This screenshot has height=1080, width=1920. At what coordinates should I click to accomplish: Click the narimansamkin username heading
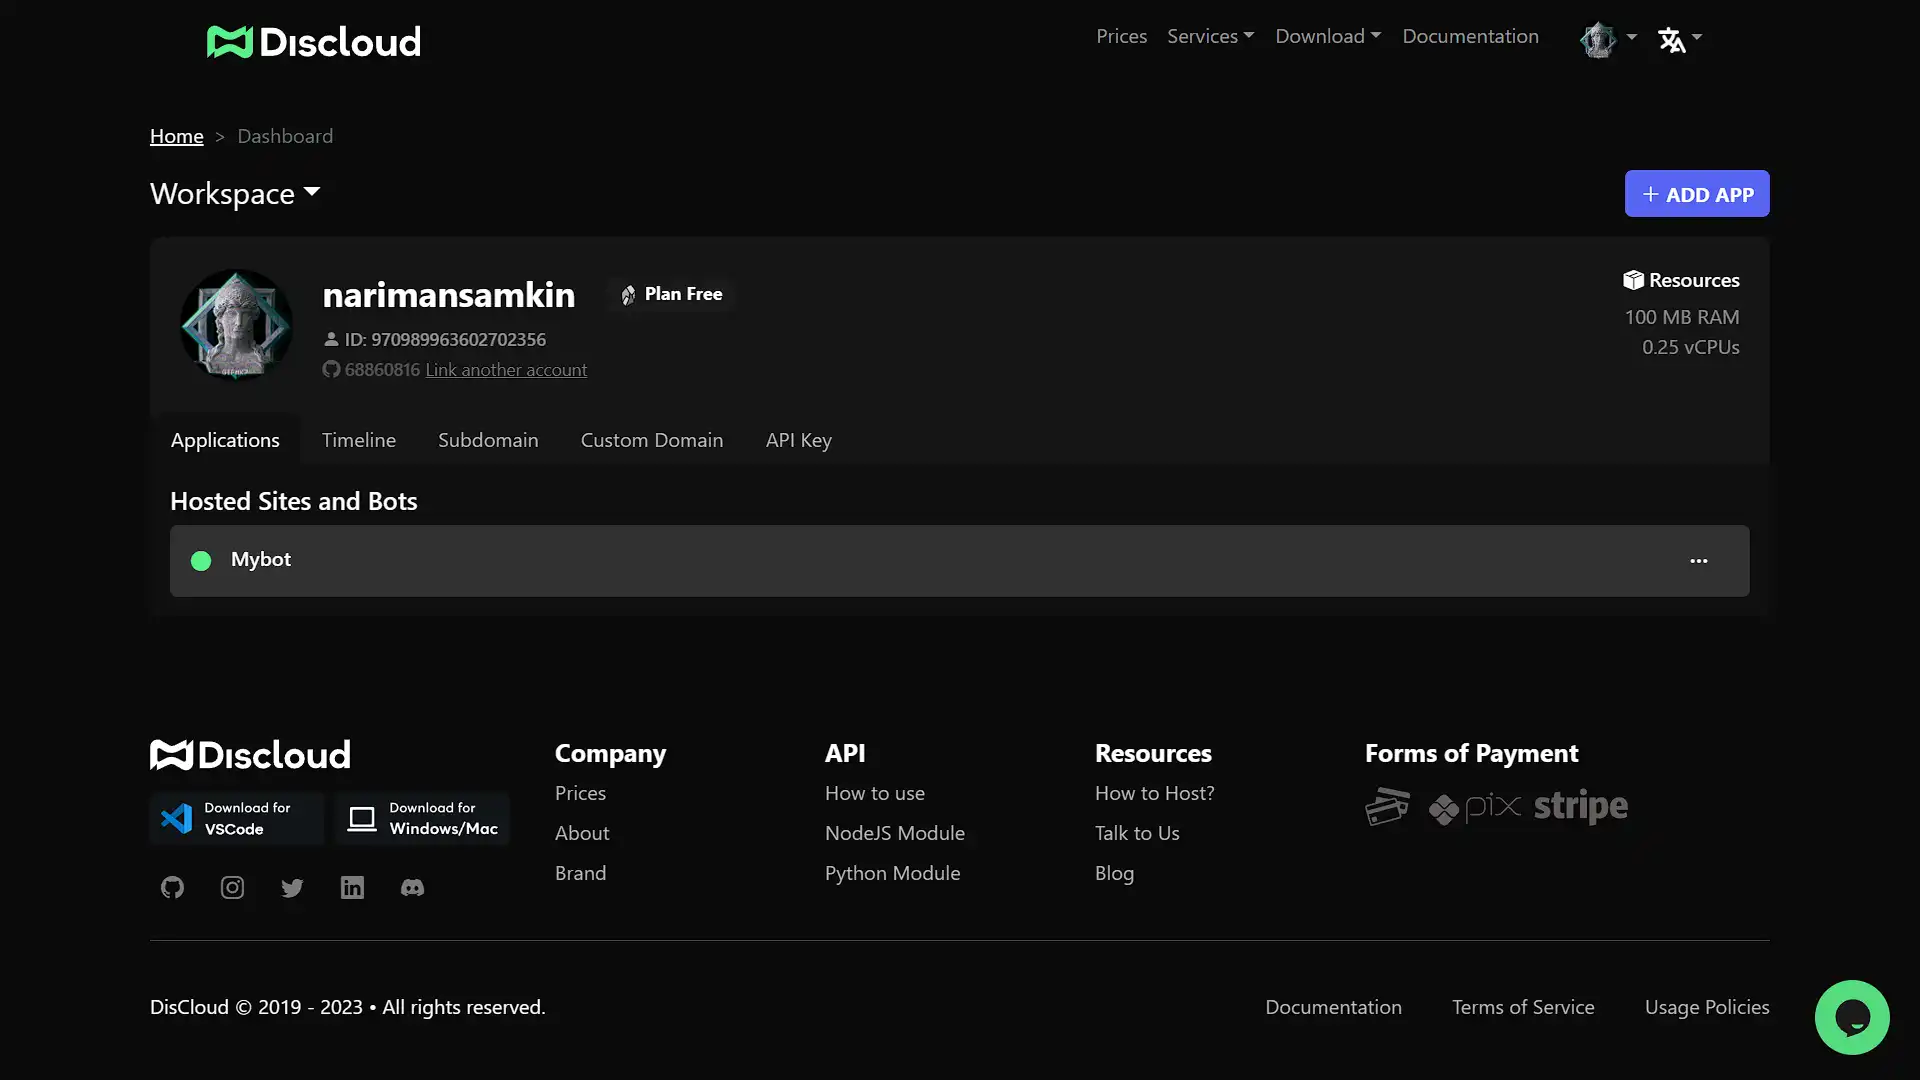click(449, 295)
